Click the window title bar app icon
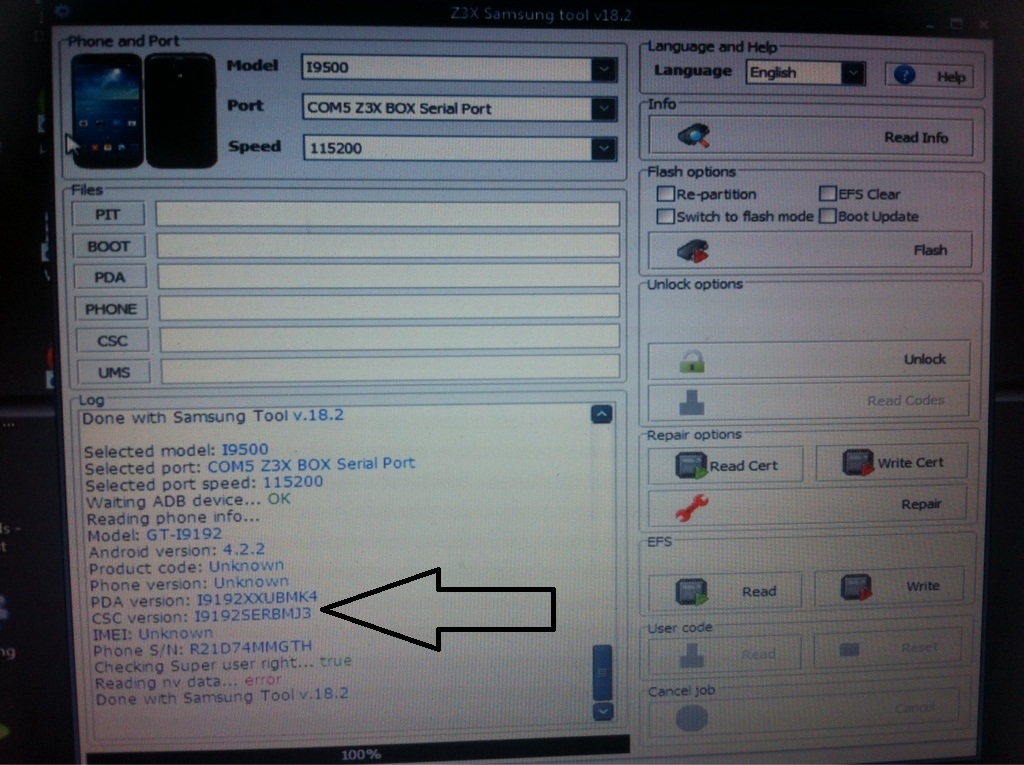1024x765 pixels. (63, 11)
